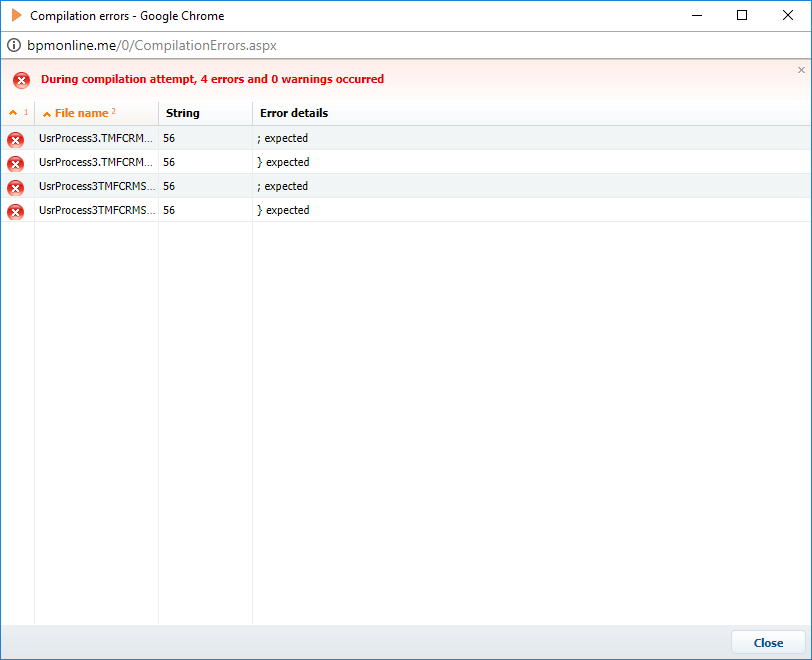Image resolution: width=812 pixels, height=660 pixels.
Task: Select first UsrProcess3TMFCRMS... file name cell
Action: click(96, 185)
